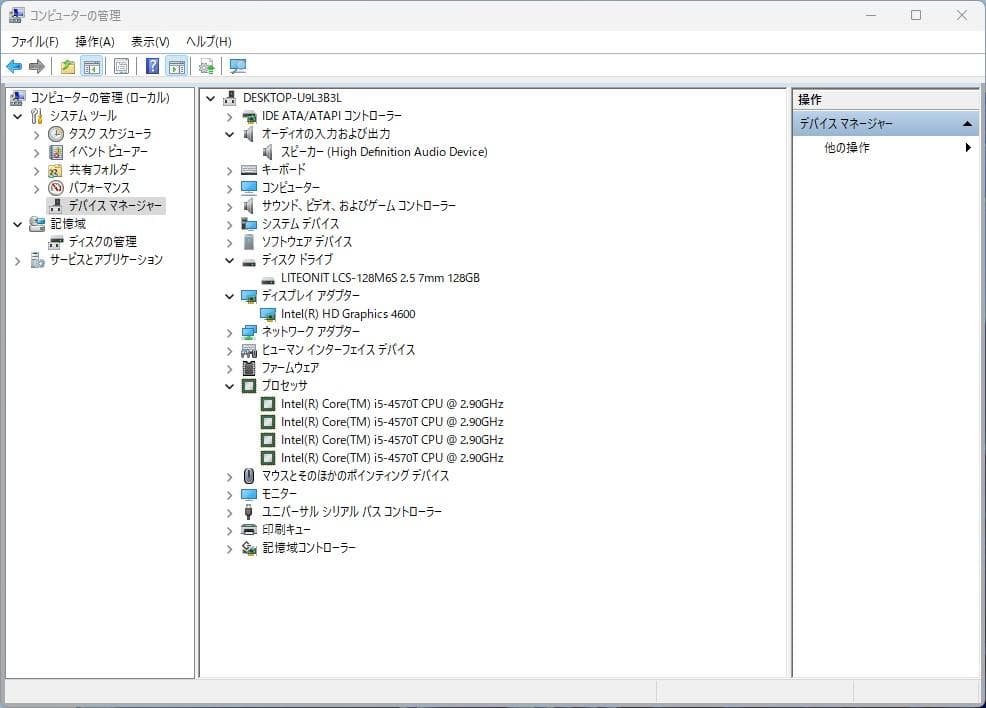
Task: Expand the キーボード category
Action: (x=230, y=169)
